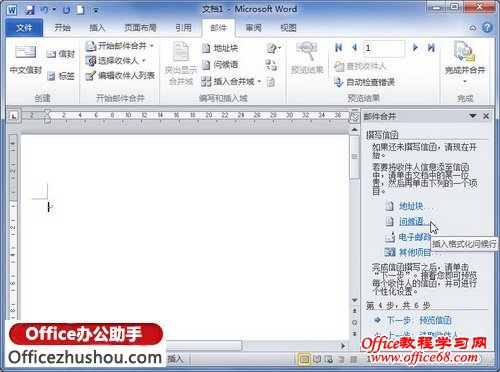This screenshot has width=500, height=372.
Task: Open 完成并合并 dropdown button
Action: [x=465, y=63]
